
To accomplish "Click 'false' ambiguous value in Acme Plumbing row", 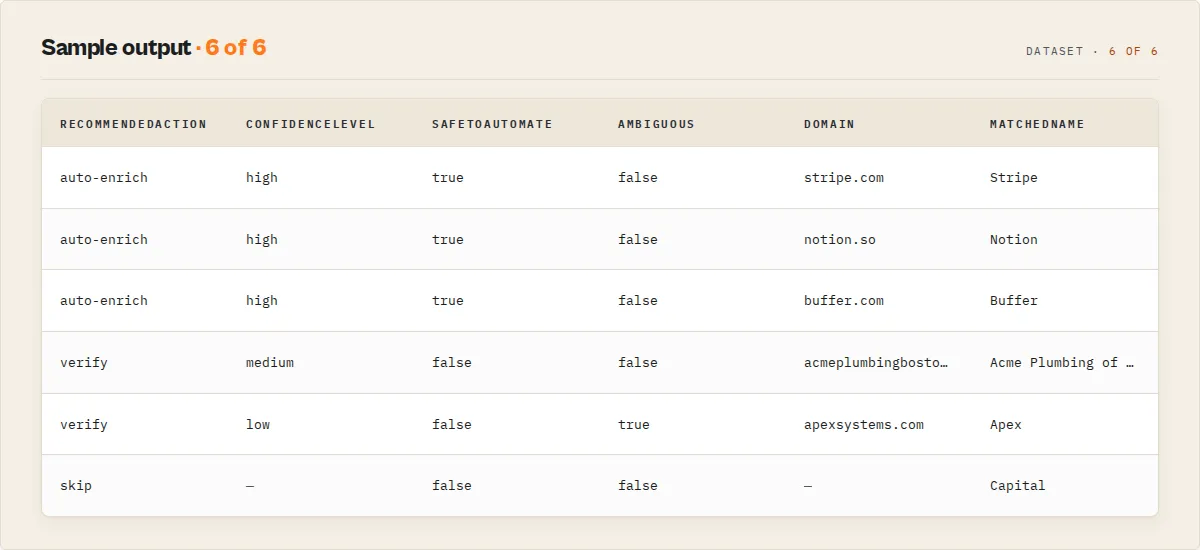I will coord(638,362).
